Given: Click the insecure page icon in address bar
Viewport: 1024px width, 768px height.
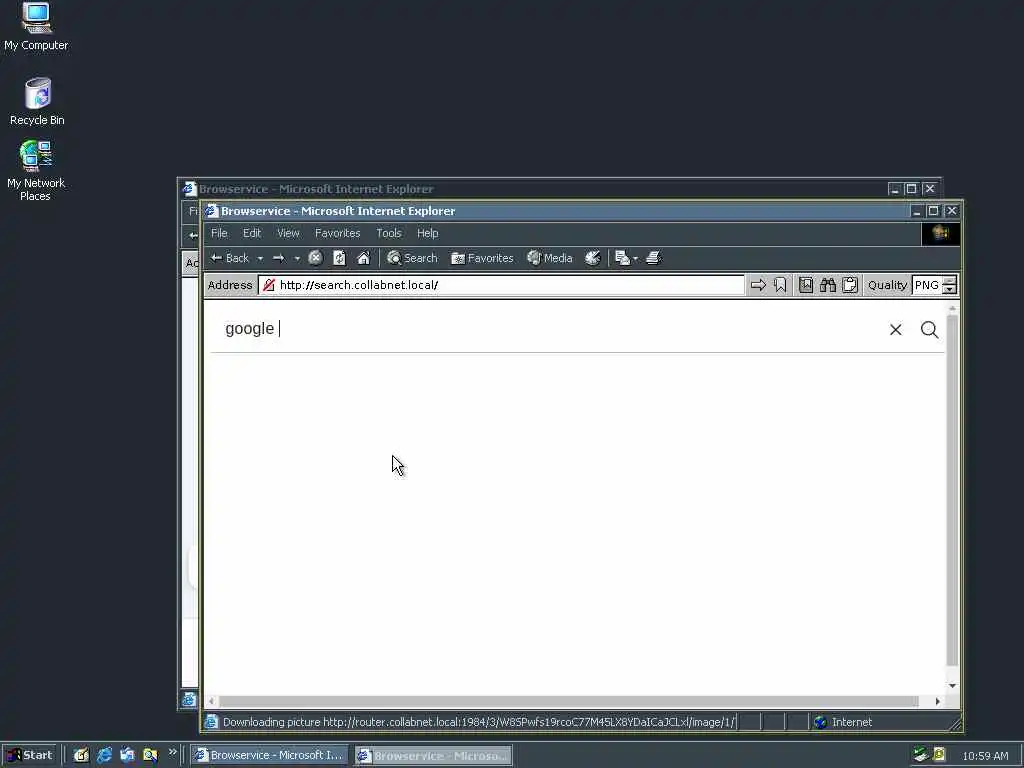Looking at the screenshot, I should (268, 285).
